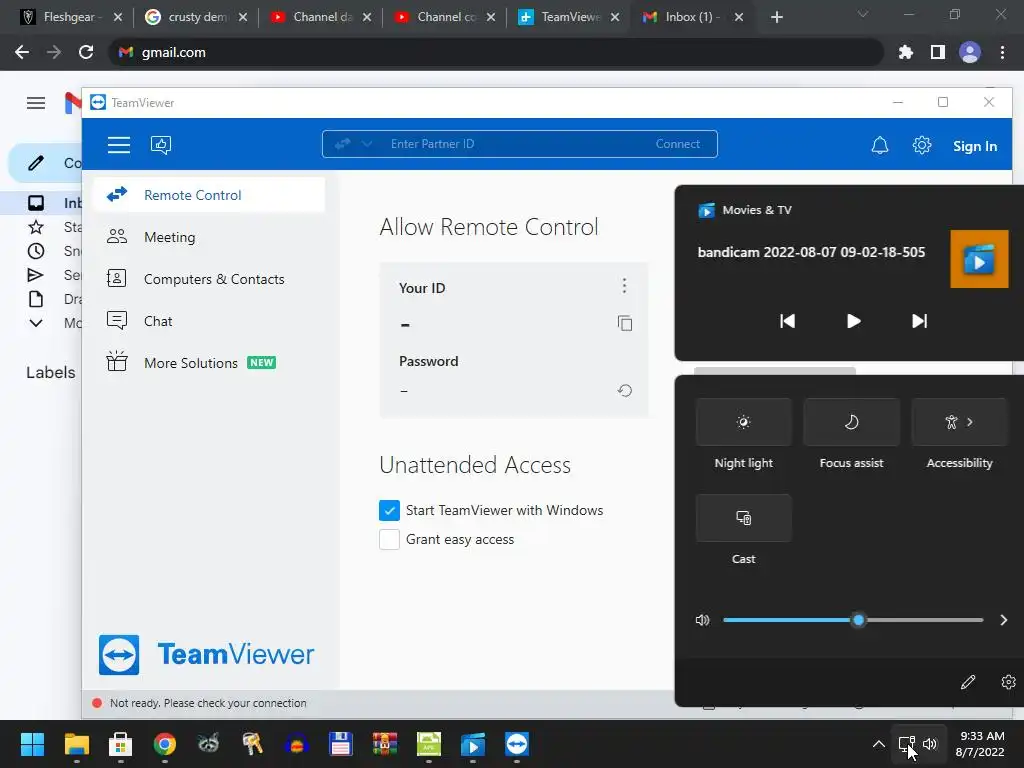Switch to the Fleshgear browser tab
The image size is (1024, 768).
tap(69, 17)
